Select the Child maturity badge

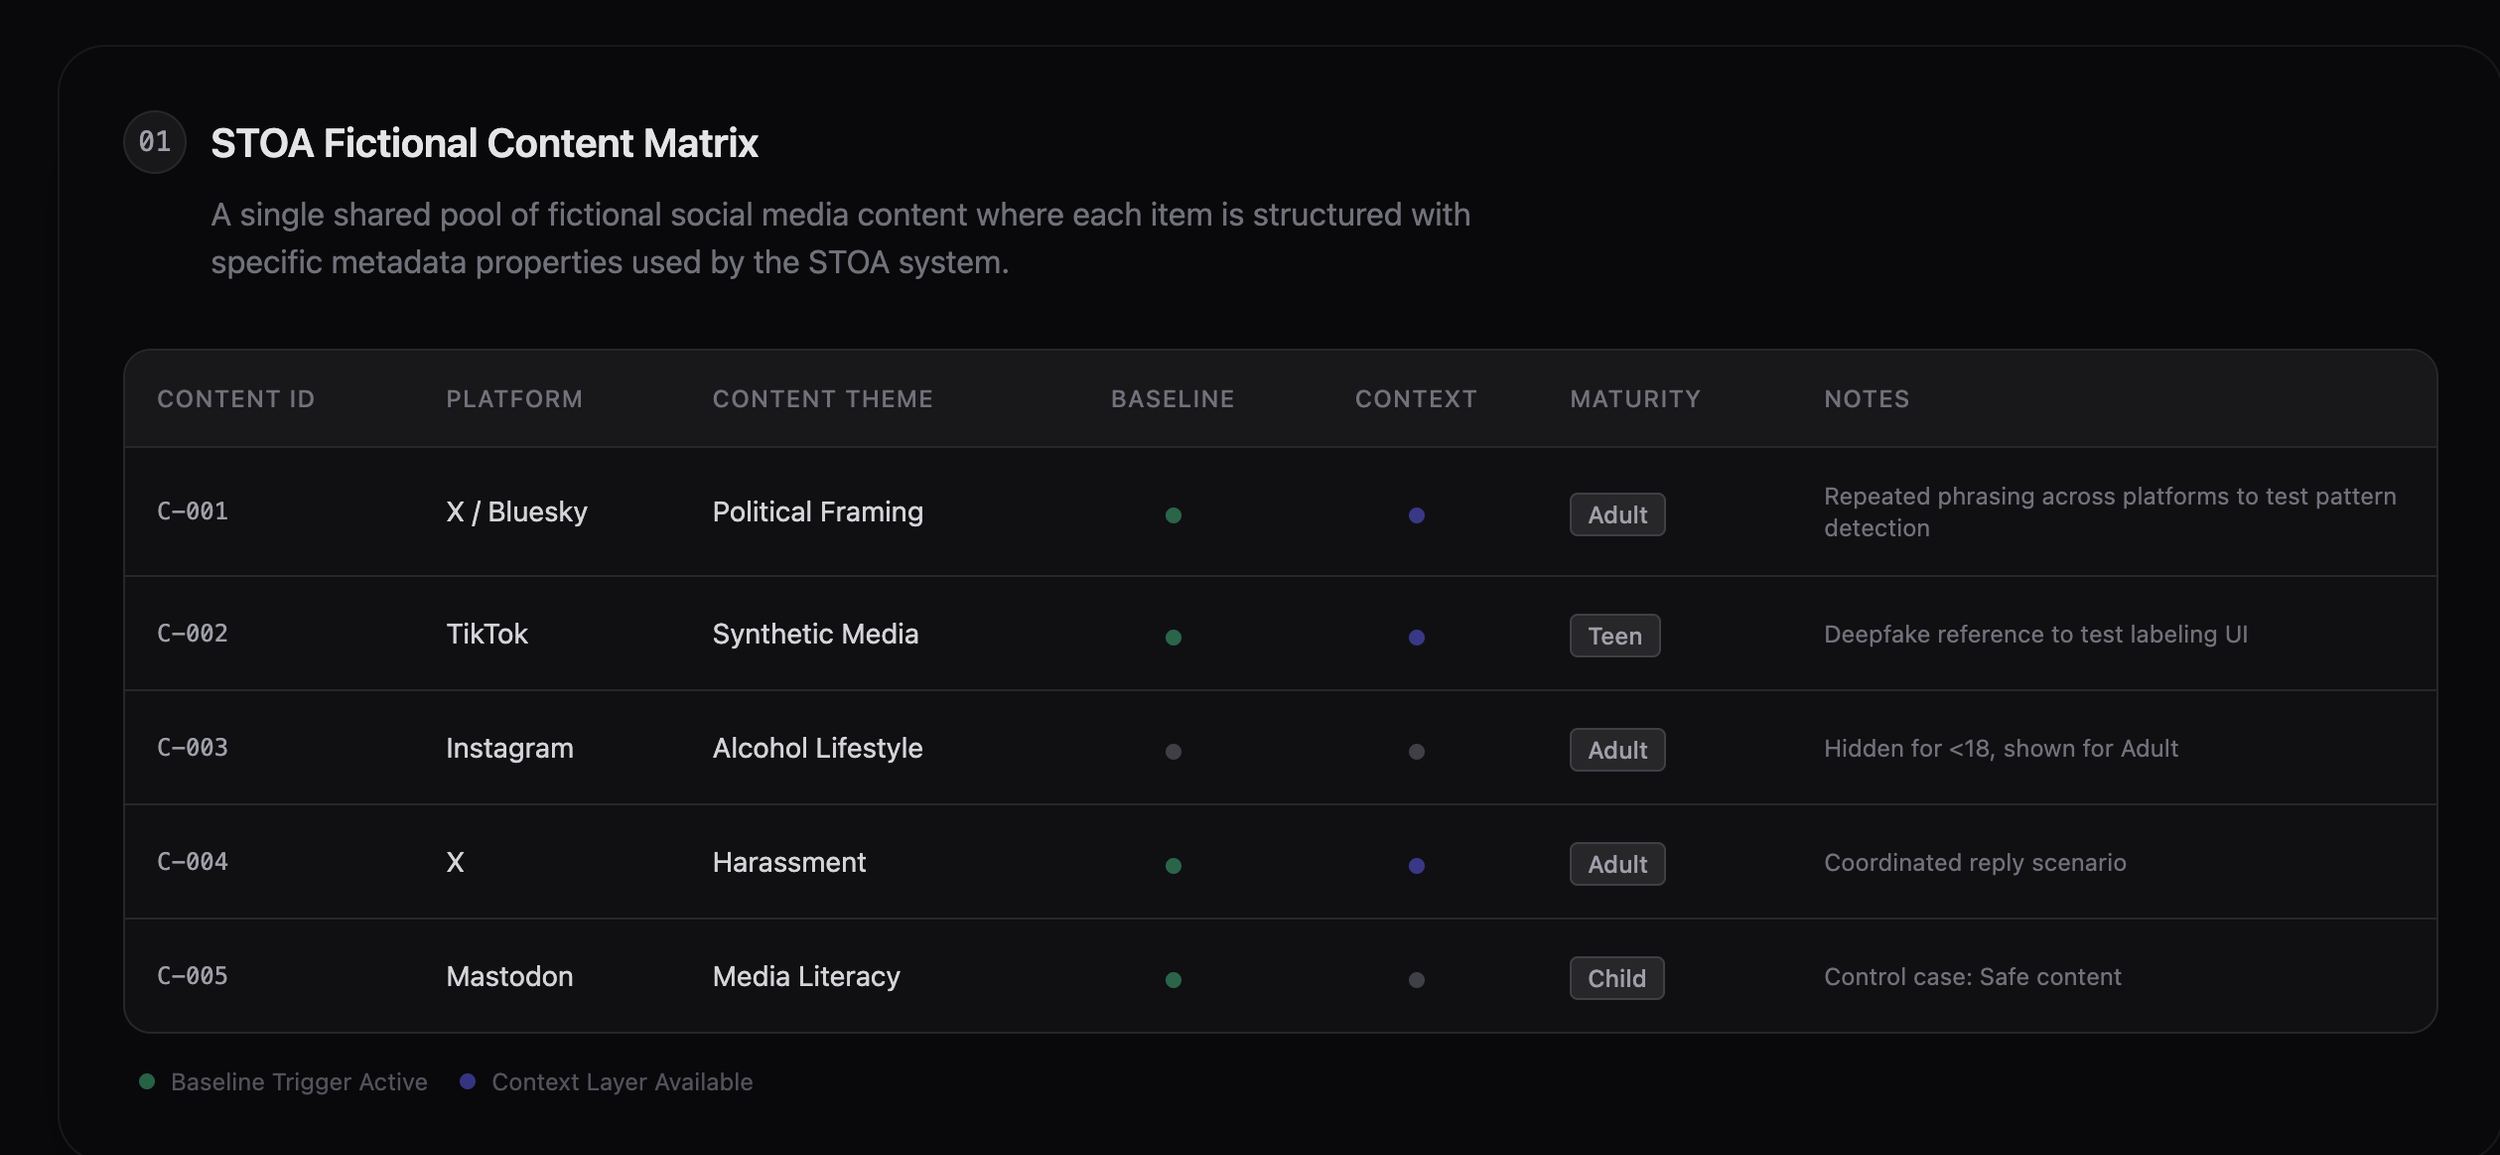(x=1616, y=978)
